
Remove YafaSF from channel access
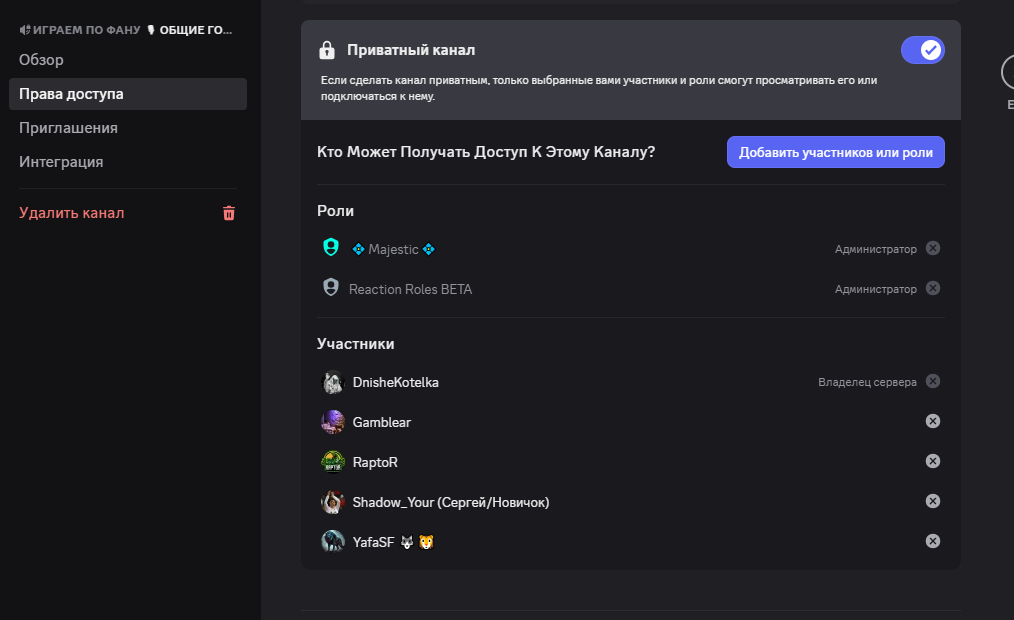[x=933, y=542]
